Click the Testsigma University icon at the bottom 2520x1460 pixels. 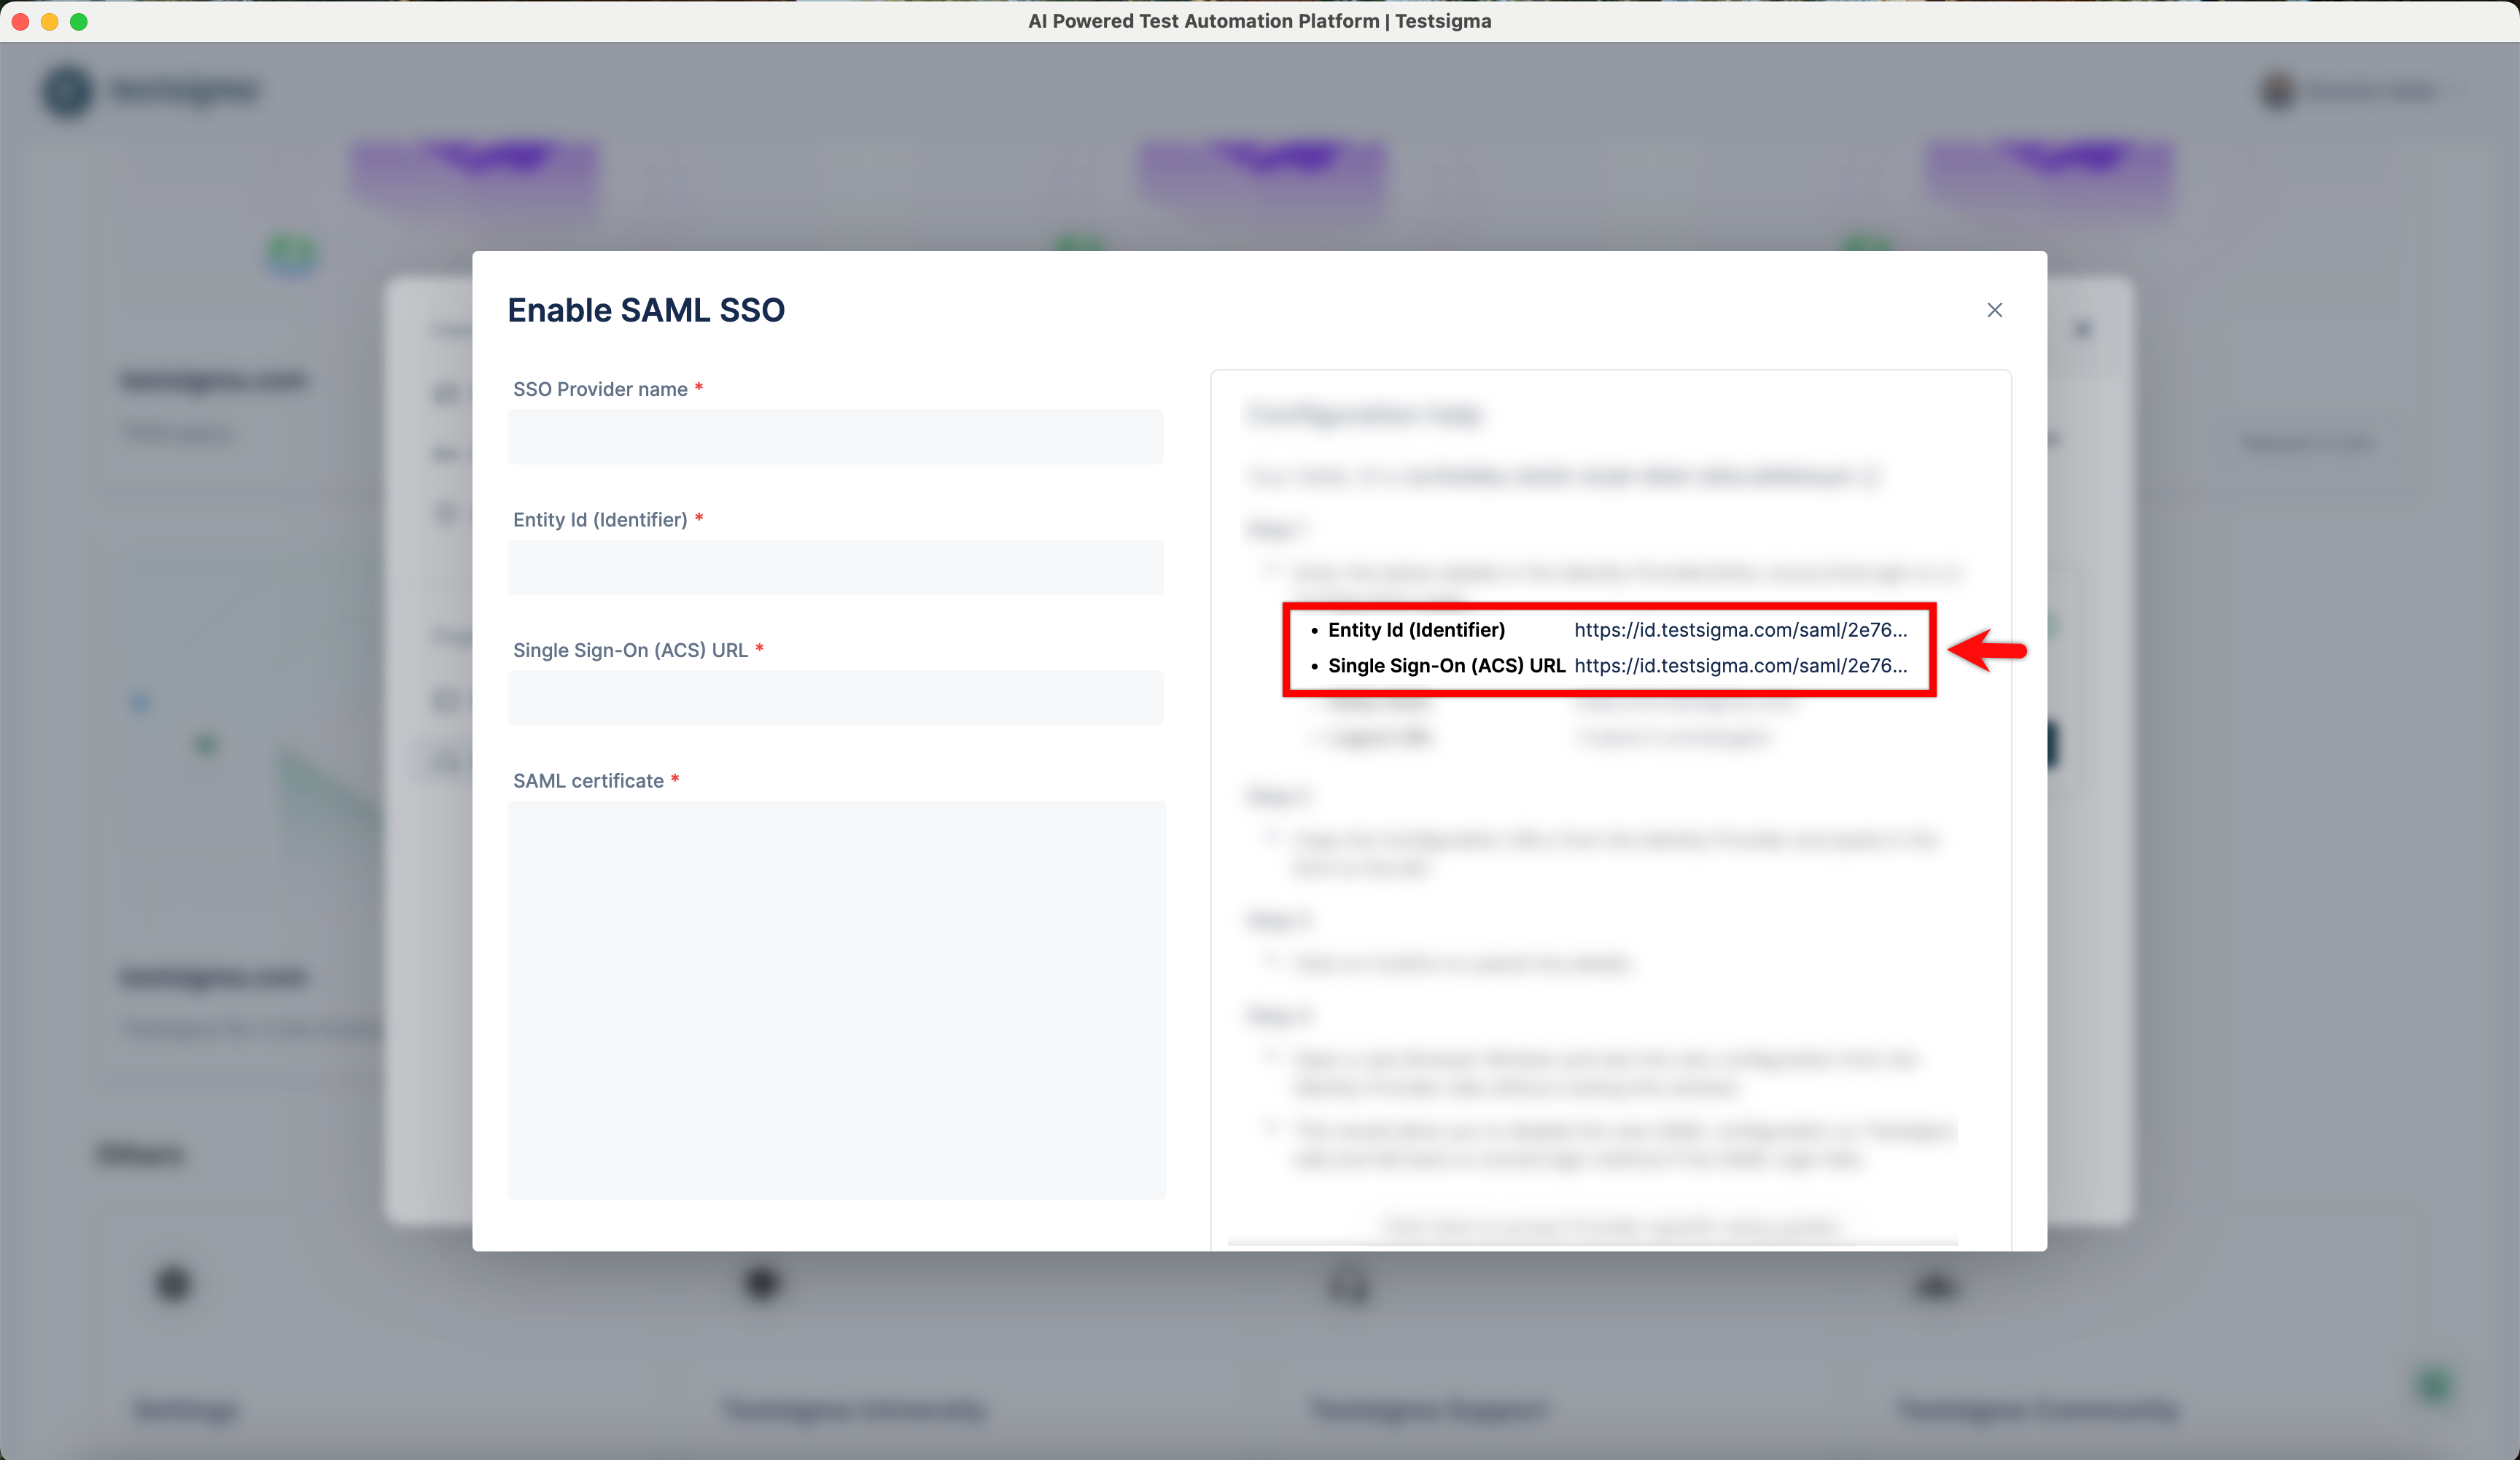click(x=761, y=1286)
